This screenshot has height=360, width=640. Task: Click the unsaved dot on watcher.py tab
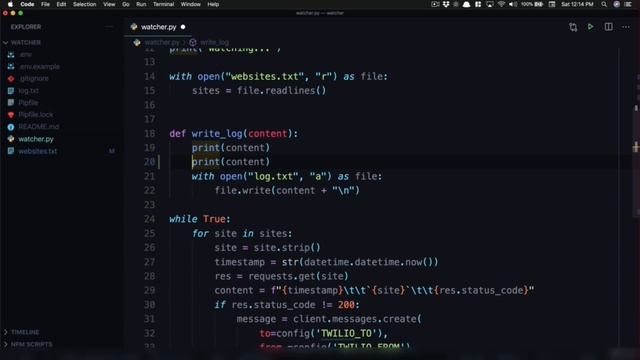tap(183, 27)
